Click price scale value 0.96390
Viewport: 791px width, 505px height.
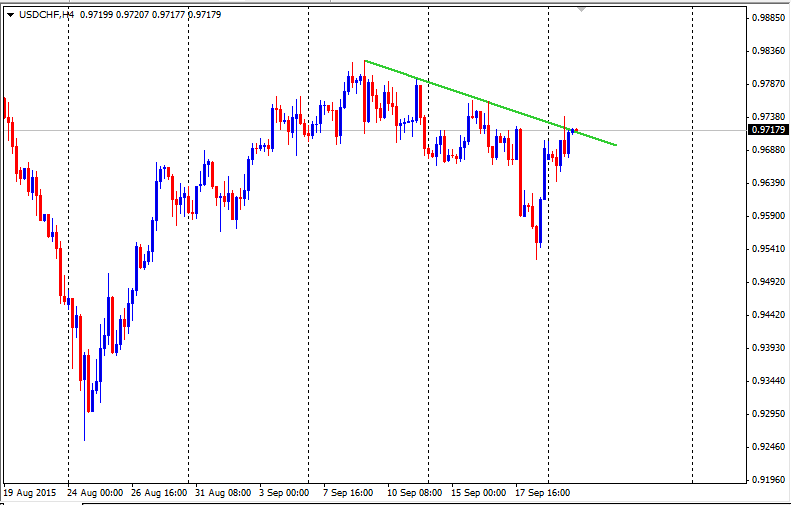768,183
